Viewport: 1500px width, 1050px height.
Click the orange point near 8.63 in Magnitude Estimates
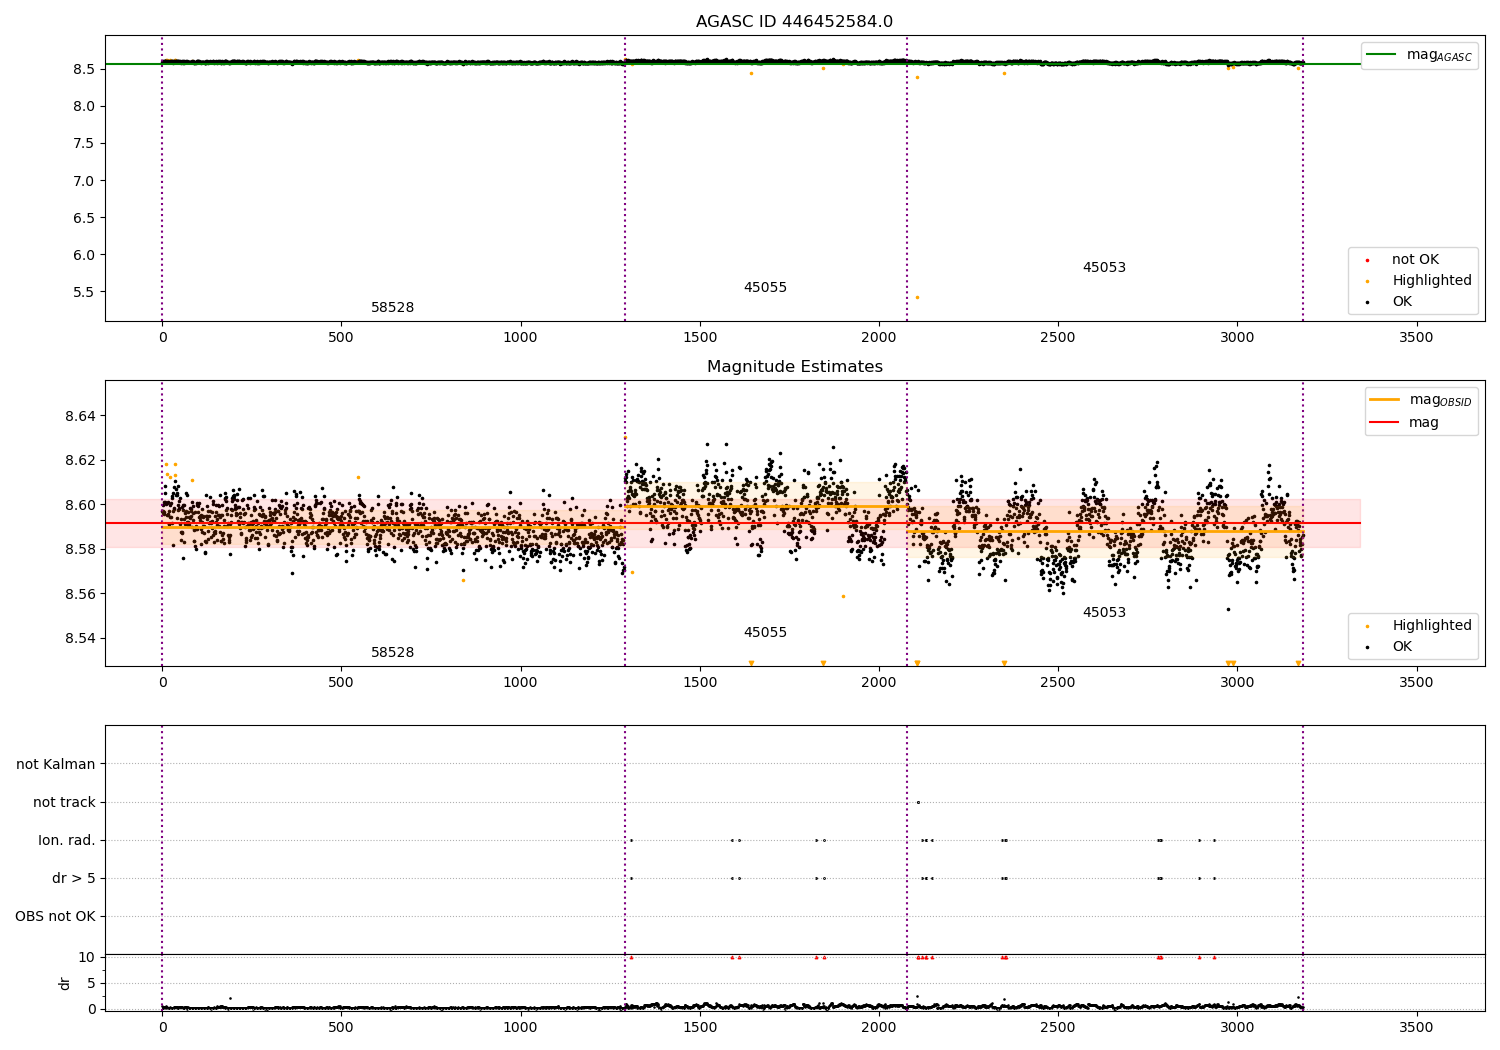coord(625,437)
